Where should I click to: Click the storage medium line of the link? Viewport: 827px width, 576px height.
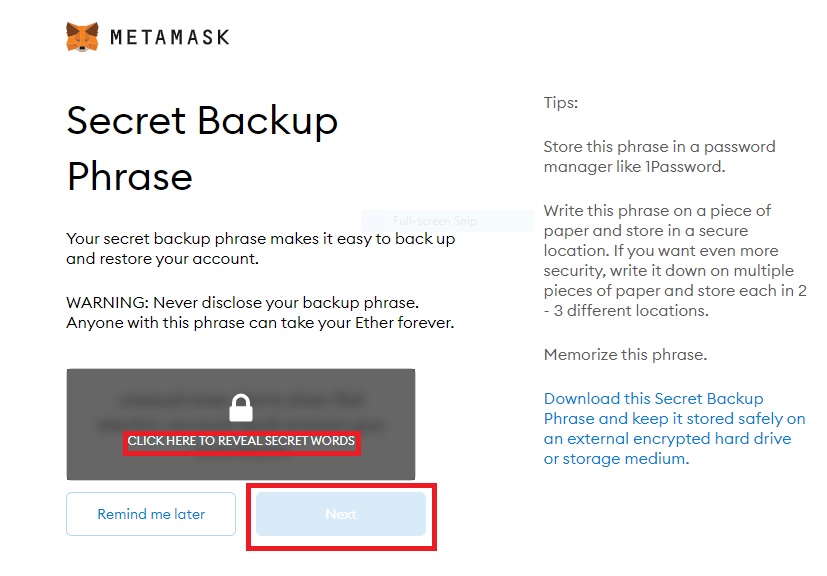(617, 459)
